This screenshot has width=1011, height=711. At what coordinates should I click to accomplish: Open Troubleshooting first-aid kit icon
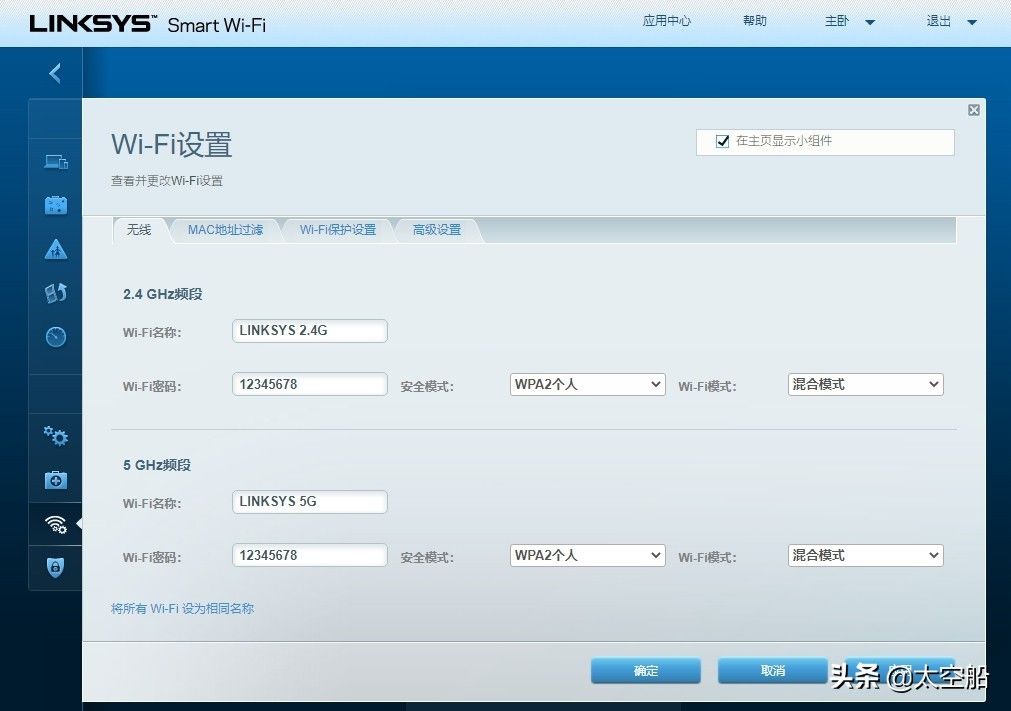56,480
